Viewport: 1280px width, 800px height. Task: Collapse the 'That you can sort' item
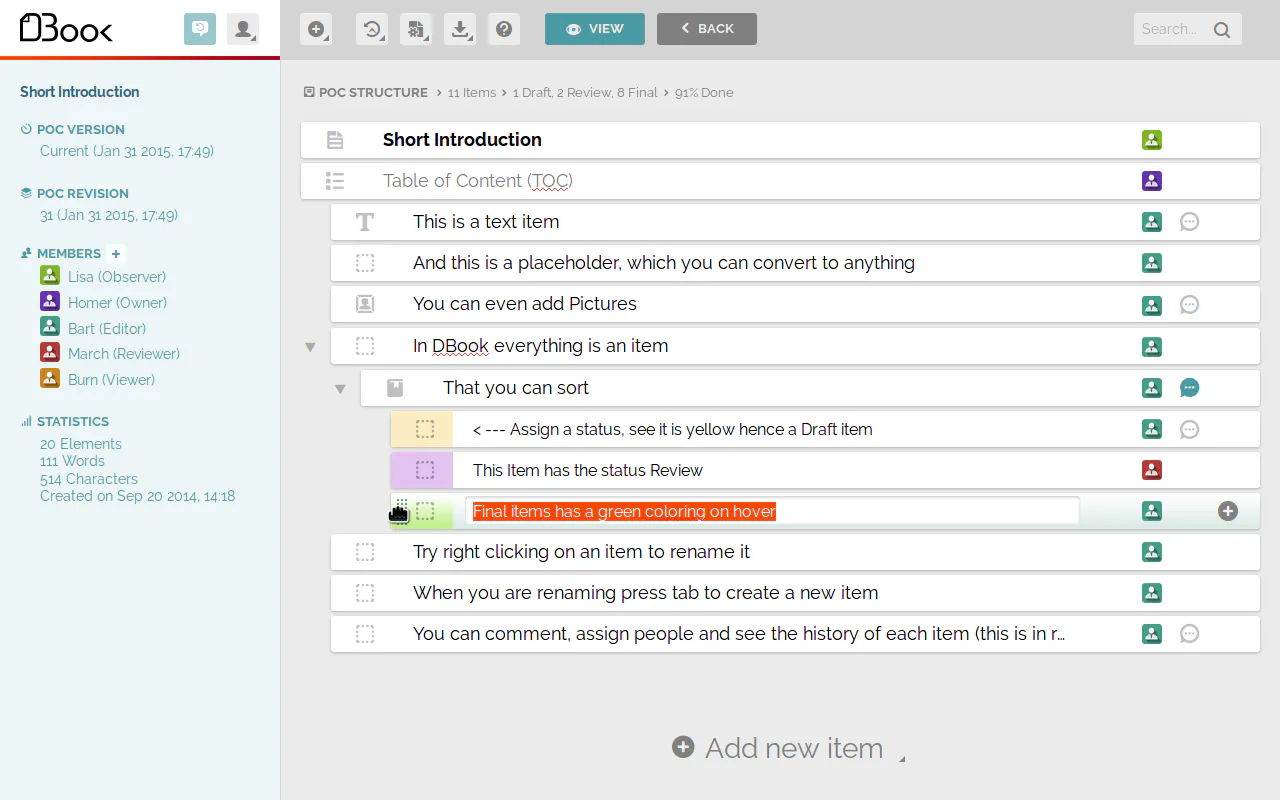tap(340, 389)
